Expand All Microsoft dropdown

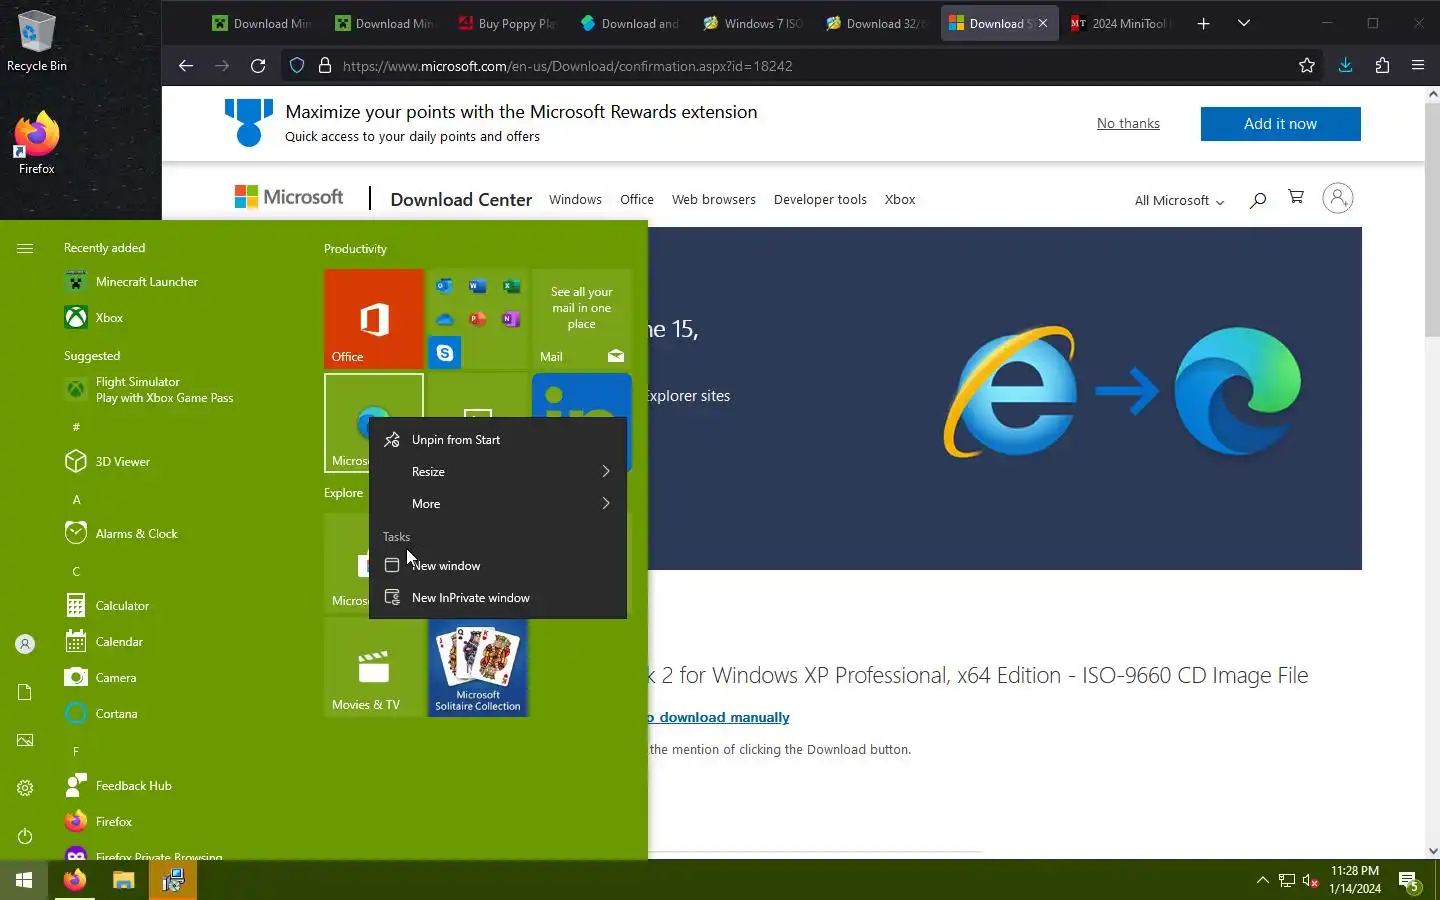(x=1179, y=200)
